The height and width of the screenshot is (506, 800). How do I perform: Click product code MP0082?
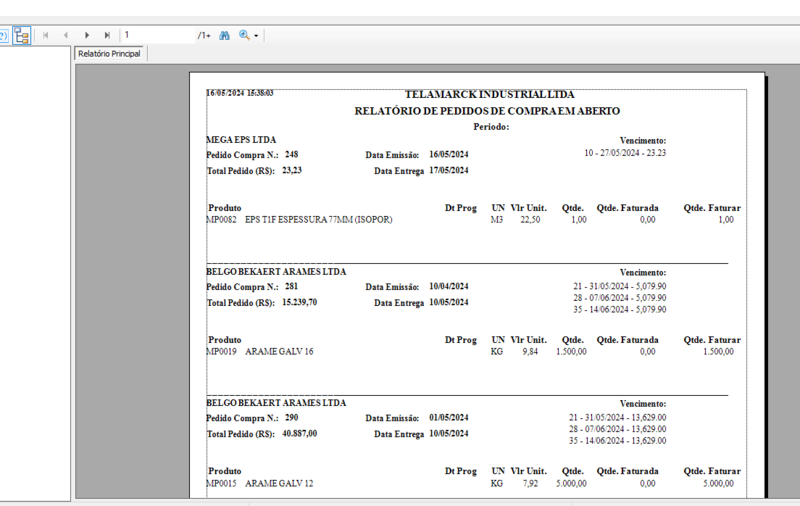click(x=221, y=220)
